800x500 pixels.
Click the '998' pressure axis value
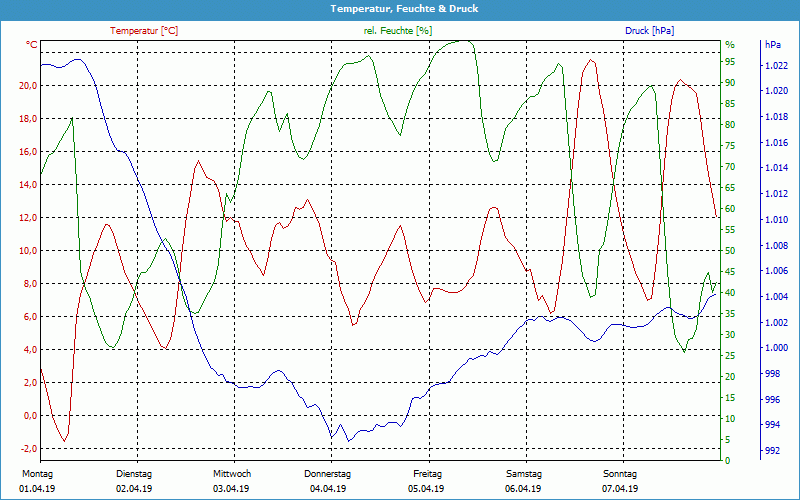click(x=772, y=374)
